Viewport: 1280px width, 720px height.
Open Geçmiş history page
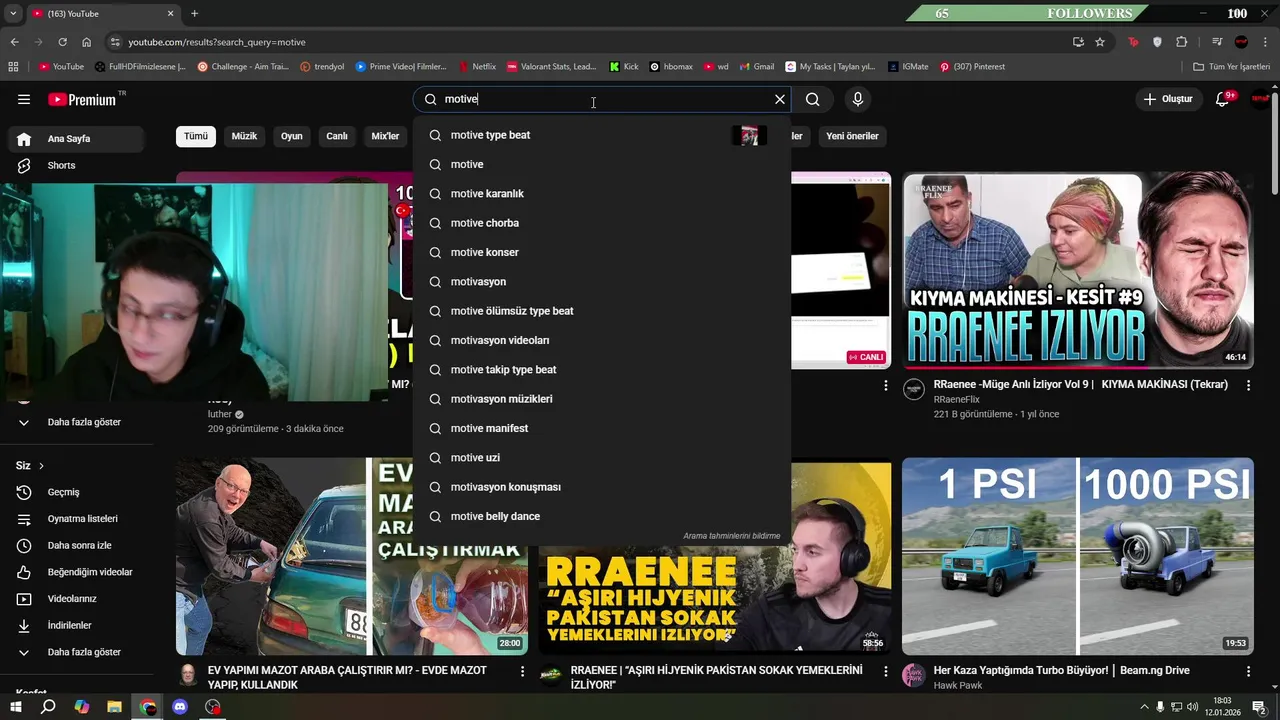78,492
